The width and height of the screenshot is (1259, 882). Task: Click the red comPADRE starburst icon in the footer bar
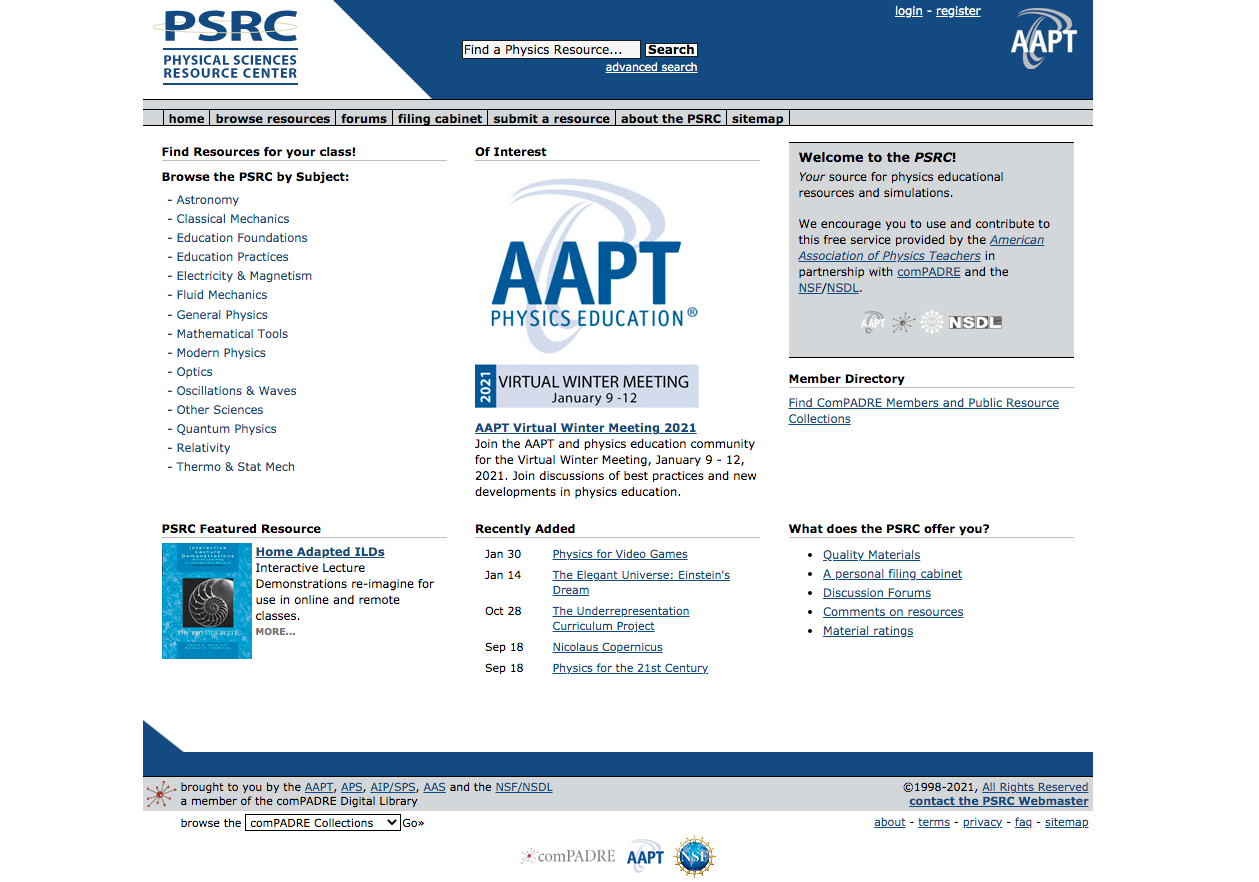[161, 794]
